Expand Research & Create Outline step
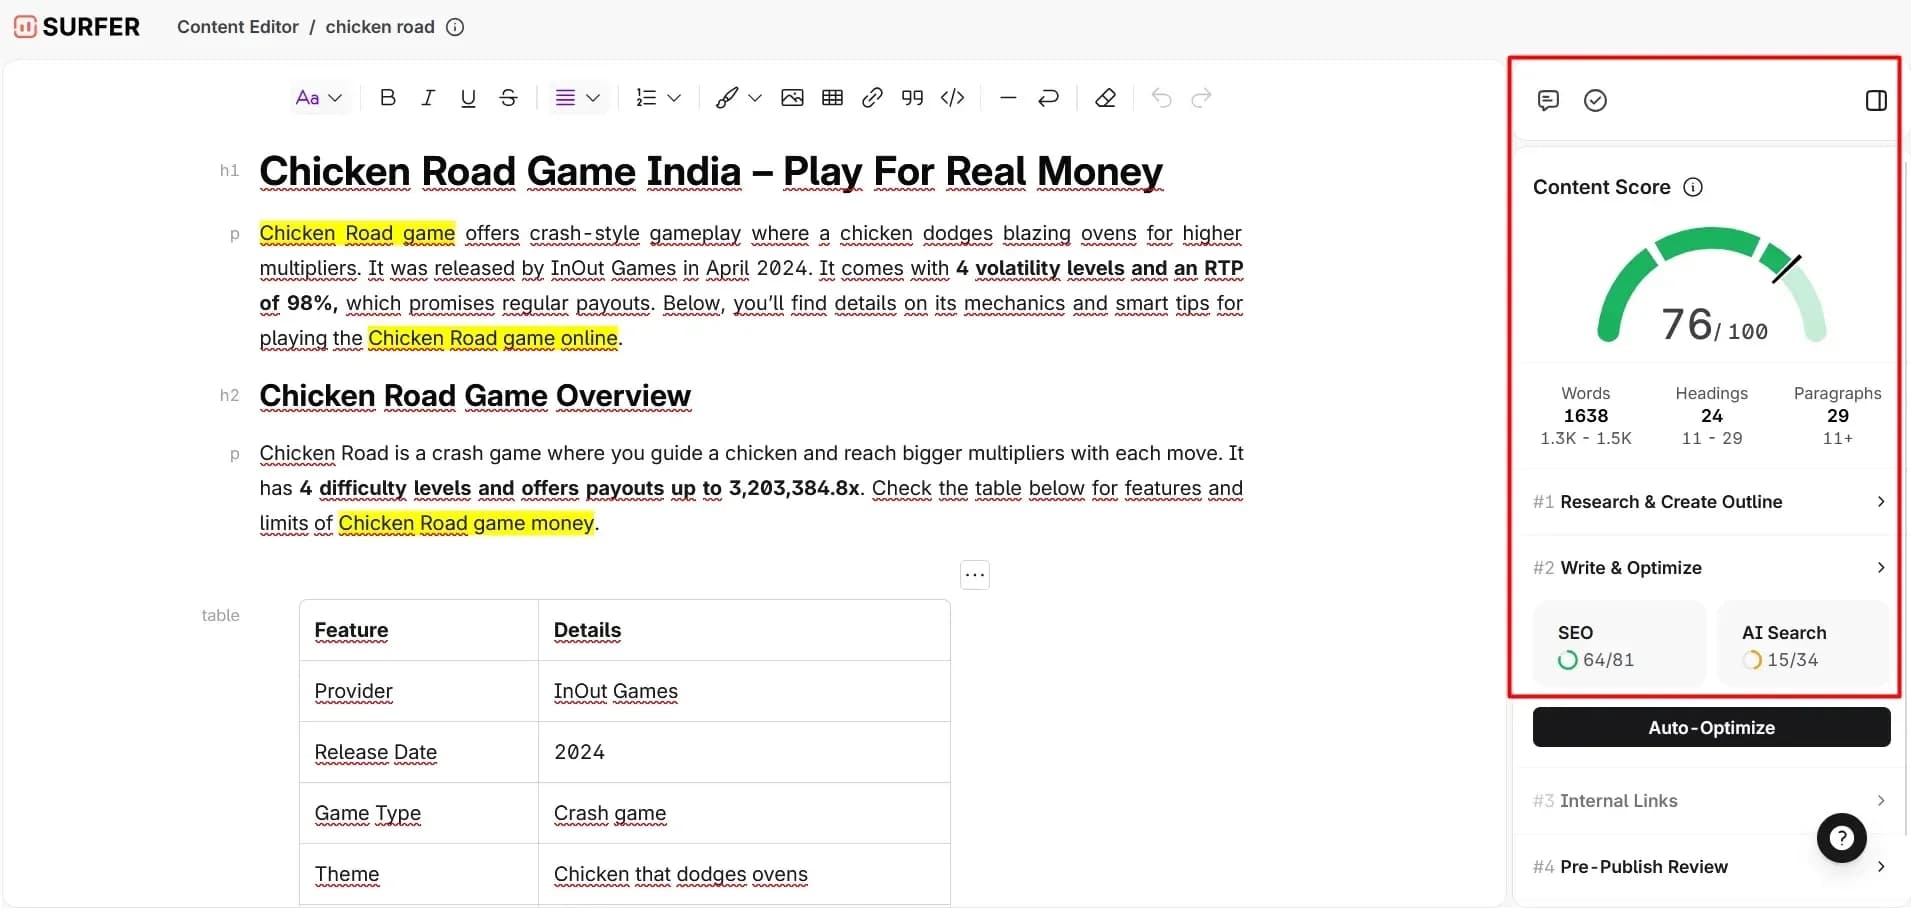Viewport: 1911px width, 912px height. tap(1709, 502)
